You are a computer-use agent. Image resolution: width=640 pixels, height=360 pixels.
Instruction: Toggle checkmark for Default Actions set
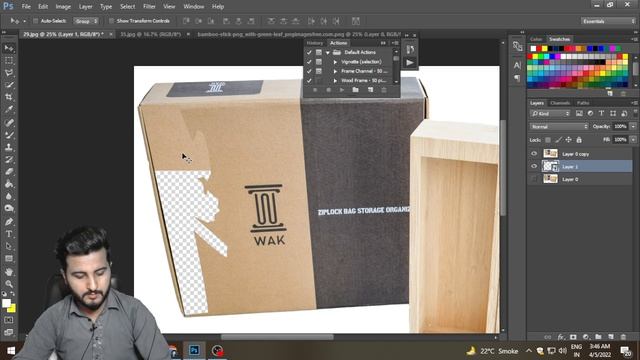point(309,52)
